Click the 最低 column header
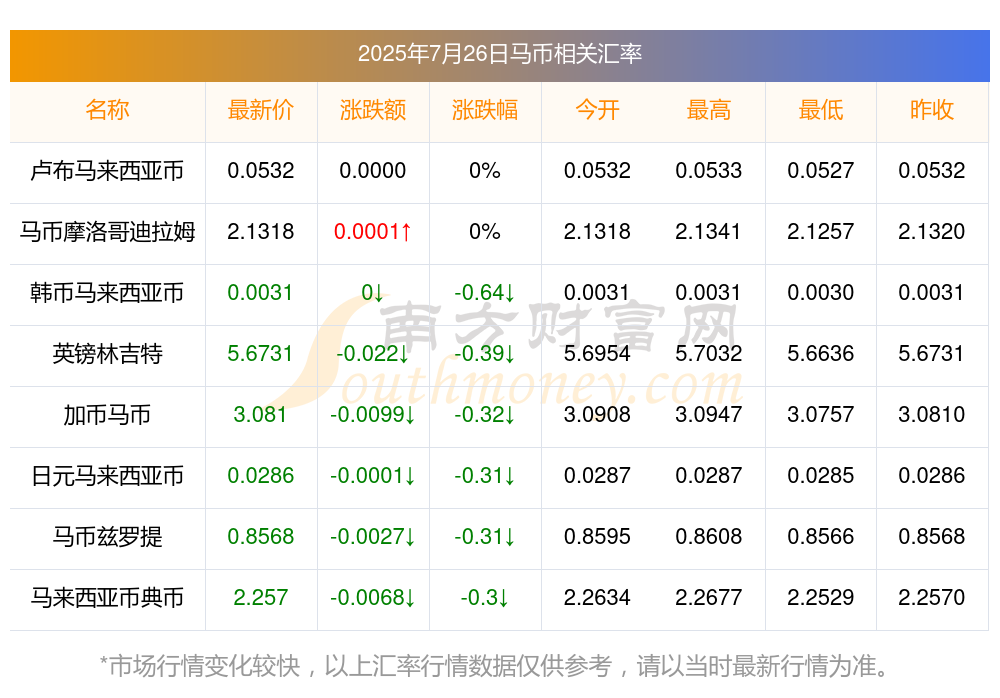The height and width of the screenshot is (698, 1000). [x=821, y=110]
